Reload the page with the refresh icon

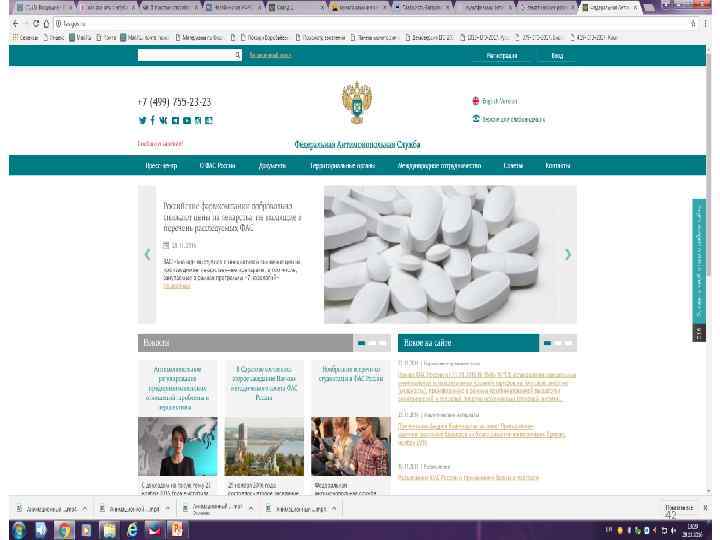(36, 23)
